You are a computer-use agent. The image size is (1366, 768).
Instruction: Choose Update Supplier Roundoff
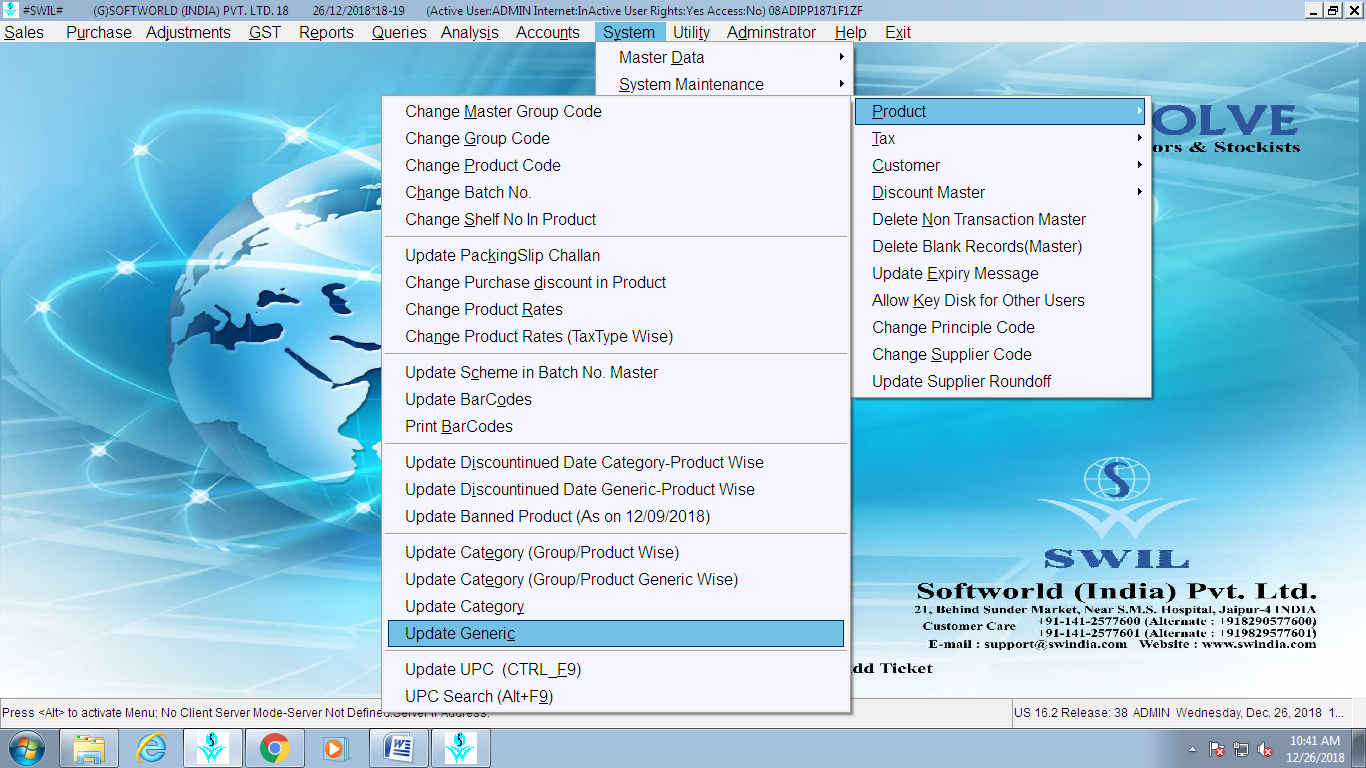1001,381
